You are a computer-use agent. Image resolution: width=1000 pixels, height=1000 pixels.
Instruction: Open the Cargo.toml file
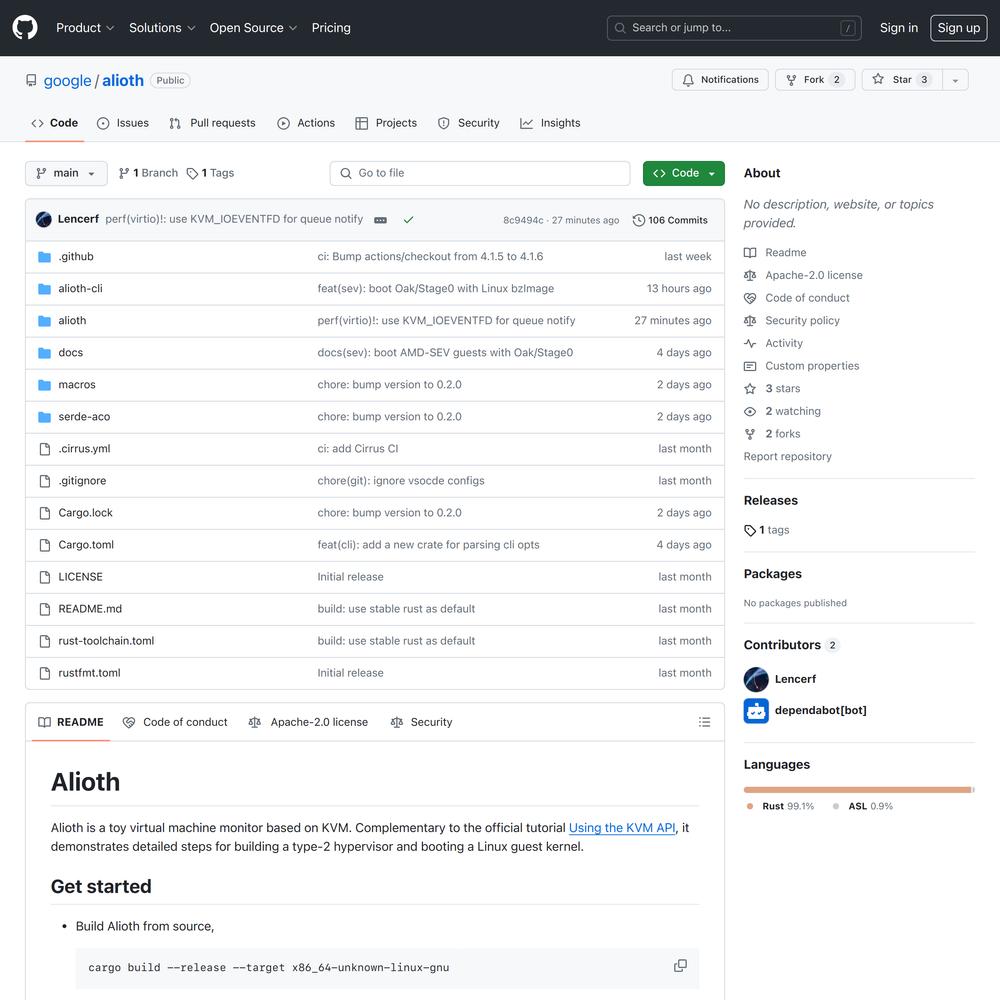click(x=86, y=545)
